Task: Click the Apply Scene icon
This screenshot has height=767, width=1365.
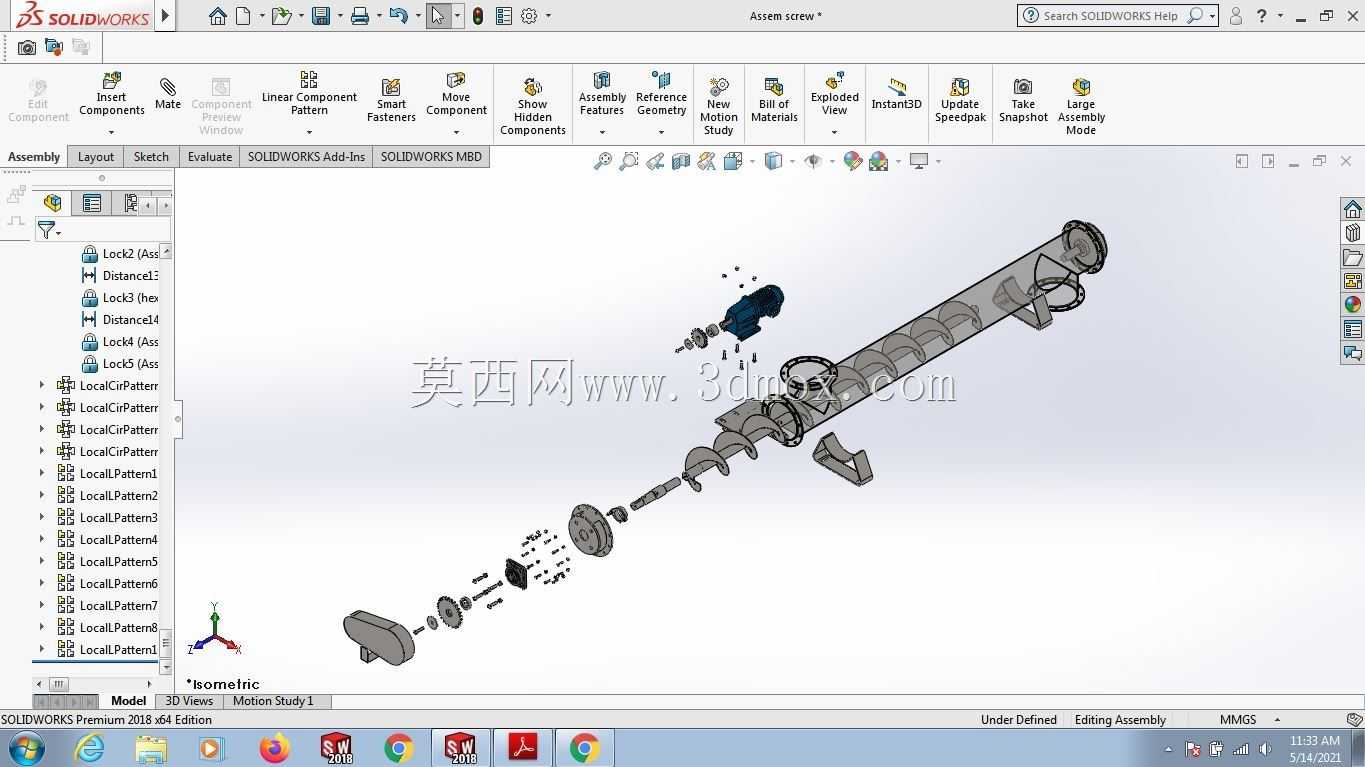Action: tap(879, 161)
